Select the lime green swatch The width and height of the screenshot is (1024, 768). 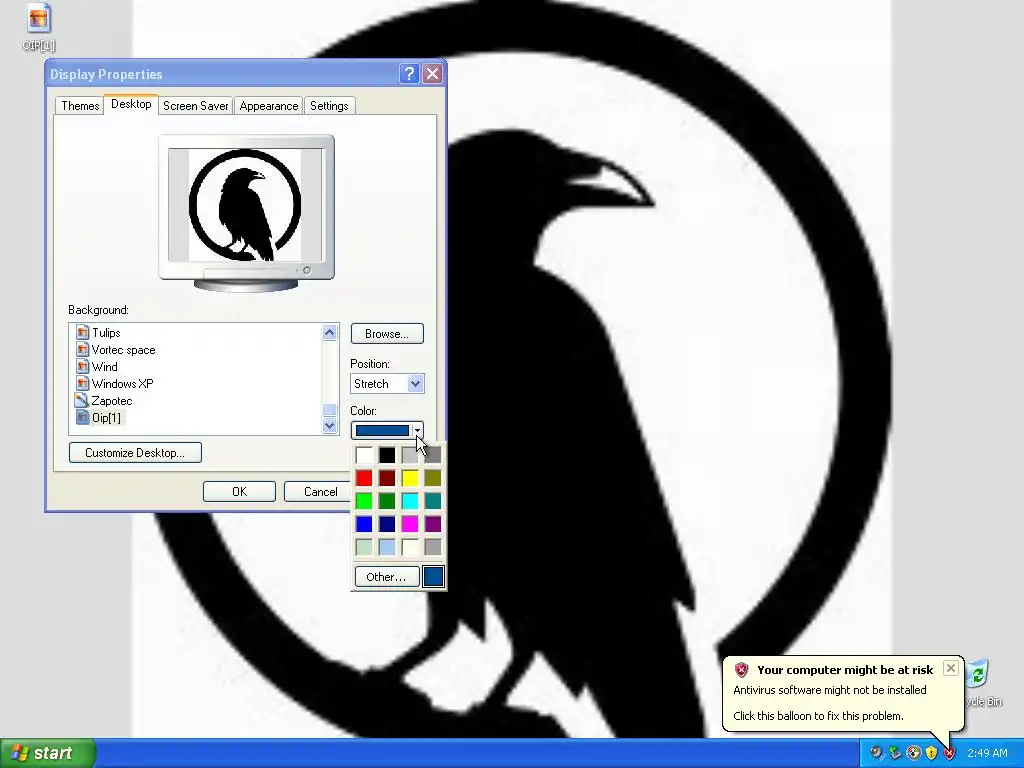[x=364, y=501]
